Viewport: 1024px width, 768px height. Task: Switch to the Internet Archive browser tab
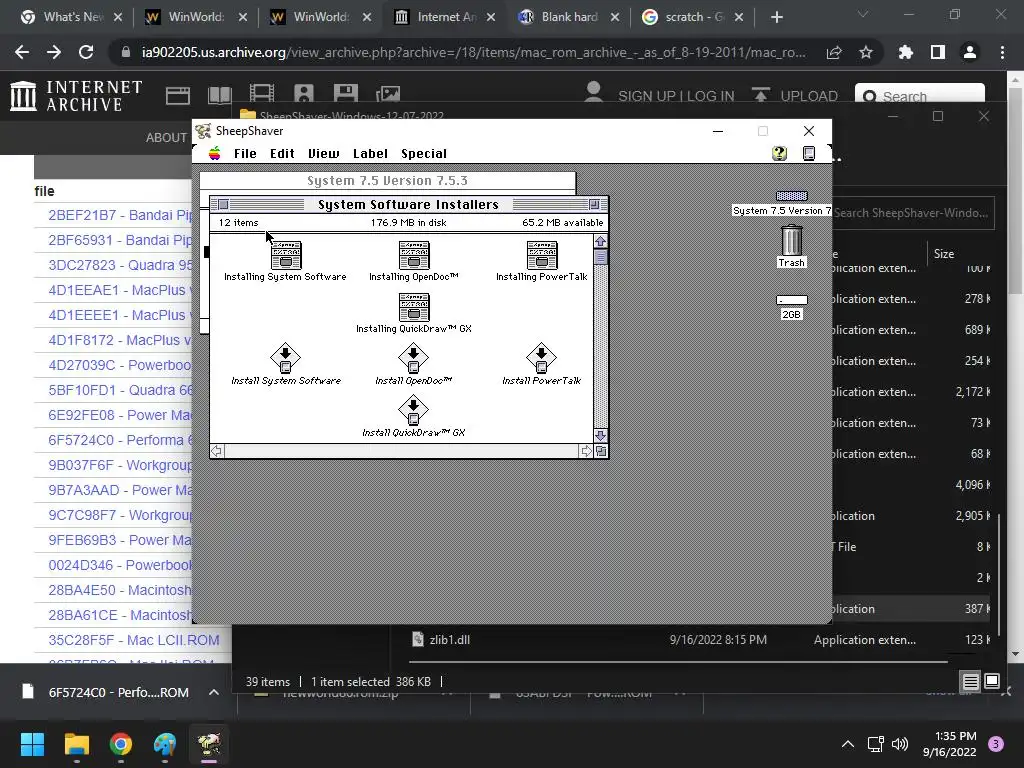(x=446, y=17)
